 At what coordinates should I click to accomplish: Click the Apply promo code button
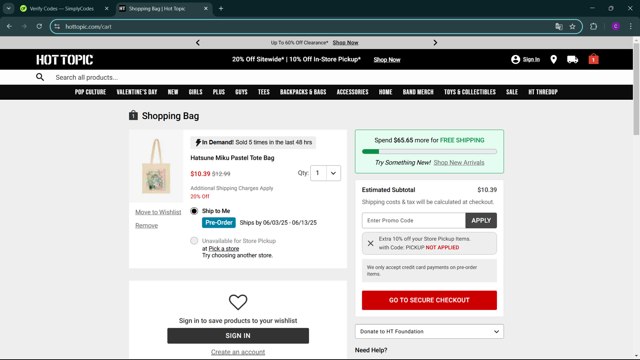pyautogui.click(x=481, y=220)
